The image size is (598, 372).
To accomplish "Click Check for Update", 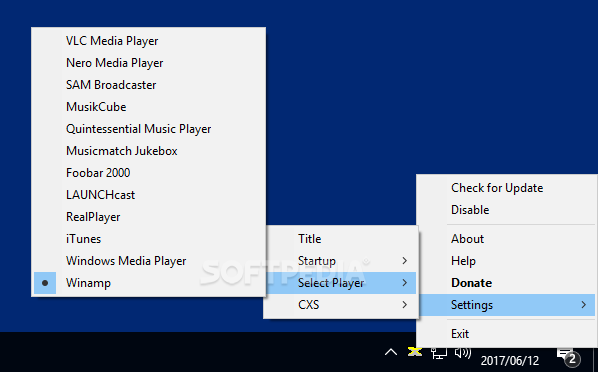I will 507,188.
